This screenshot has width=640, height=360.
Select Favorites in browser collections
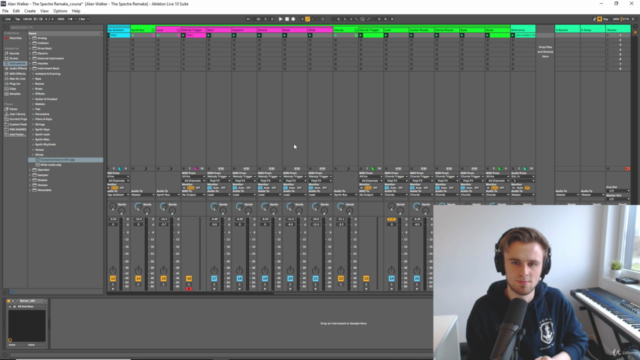16,38
